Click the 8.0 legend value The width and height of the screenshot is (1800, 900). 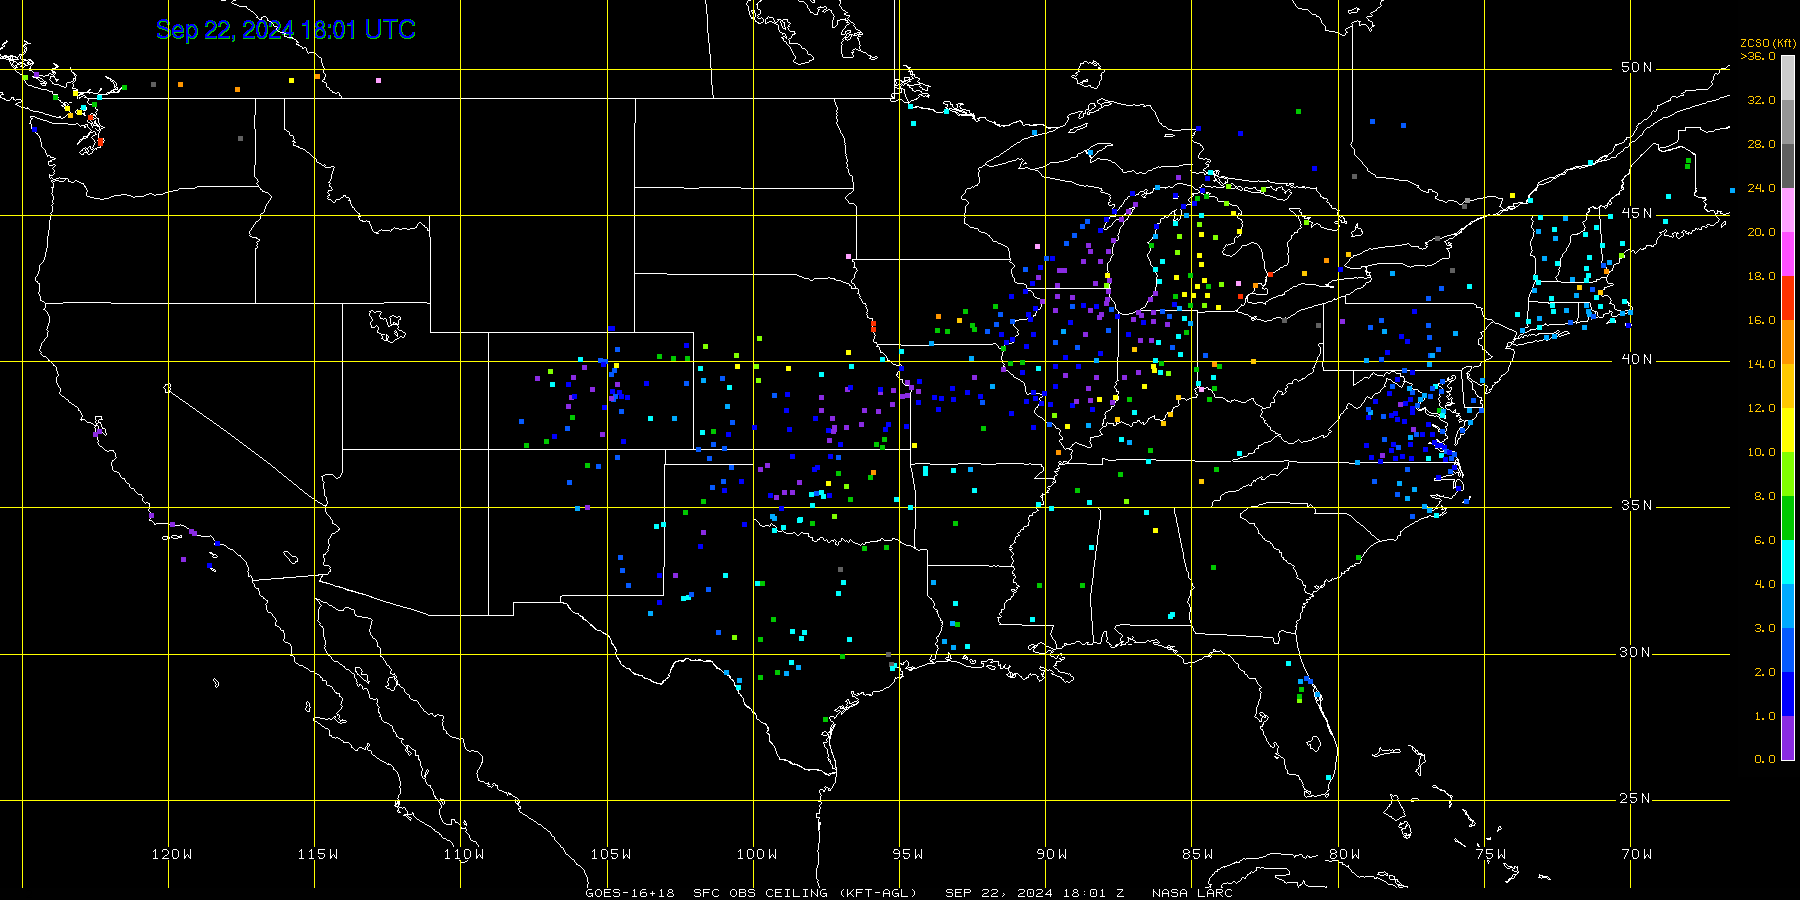pos(1764,496)
